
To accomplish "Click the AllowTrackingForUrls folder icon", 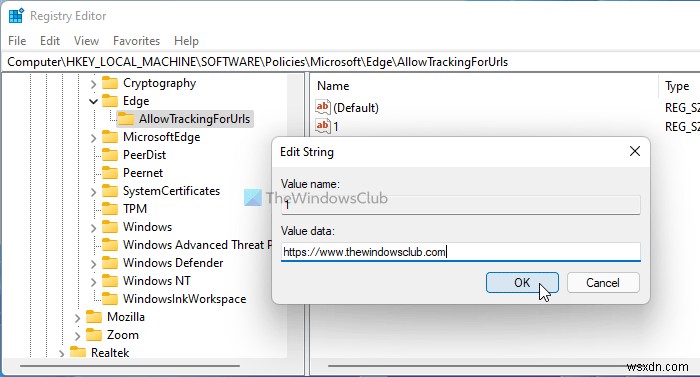I will (x=126, y=119).
